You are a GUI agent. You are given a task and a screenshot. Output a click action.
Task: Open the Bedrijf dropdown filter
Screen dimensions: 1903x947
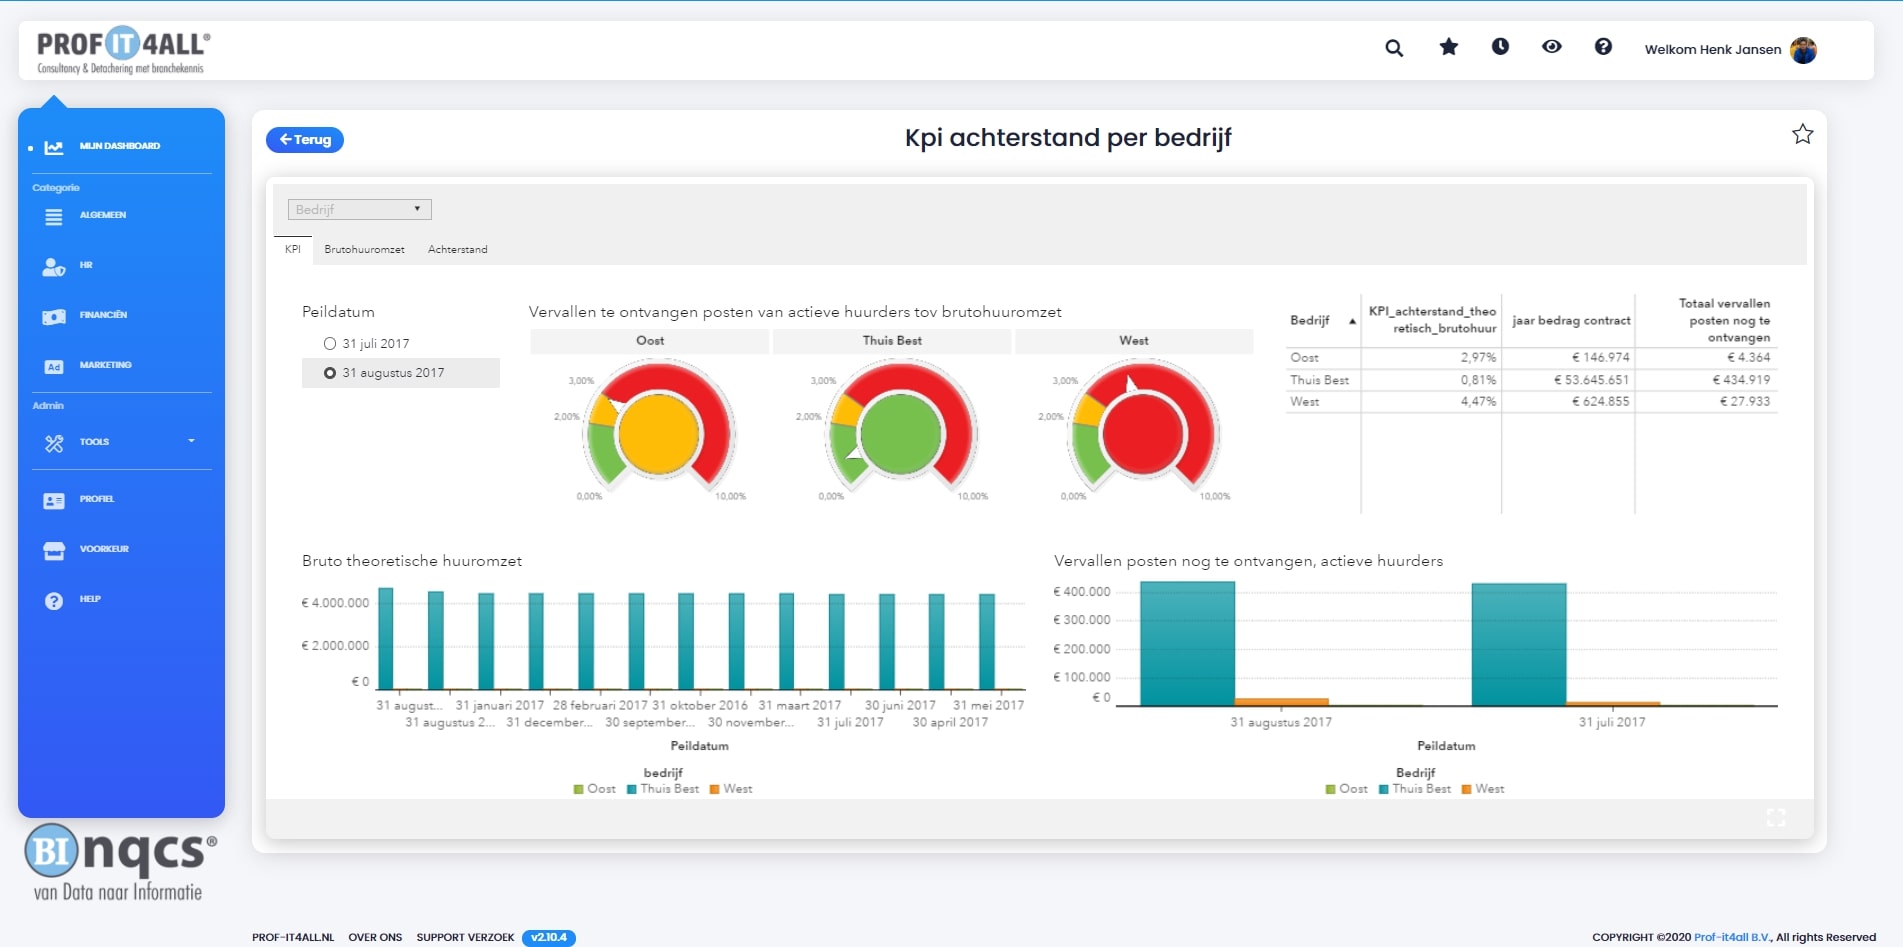click(359, 210)
